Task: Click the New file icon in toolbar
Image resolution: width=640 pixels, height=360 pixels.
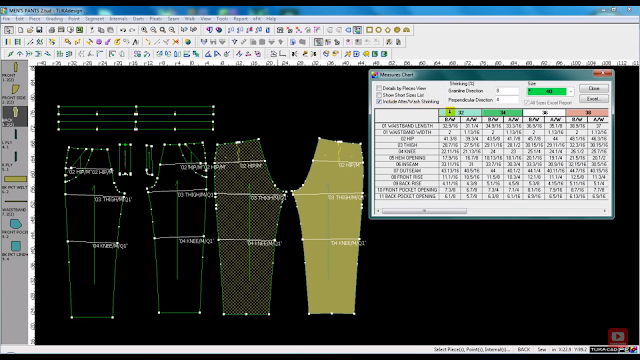Action: (20, 30)
